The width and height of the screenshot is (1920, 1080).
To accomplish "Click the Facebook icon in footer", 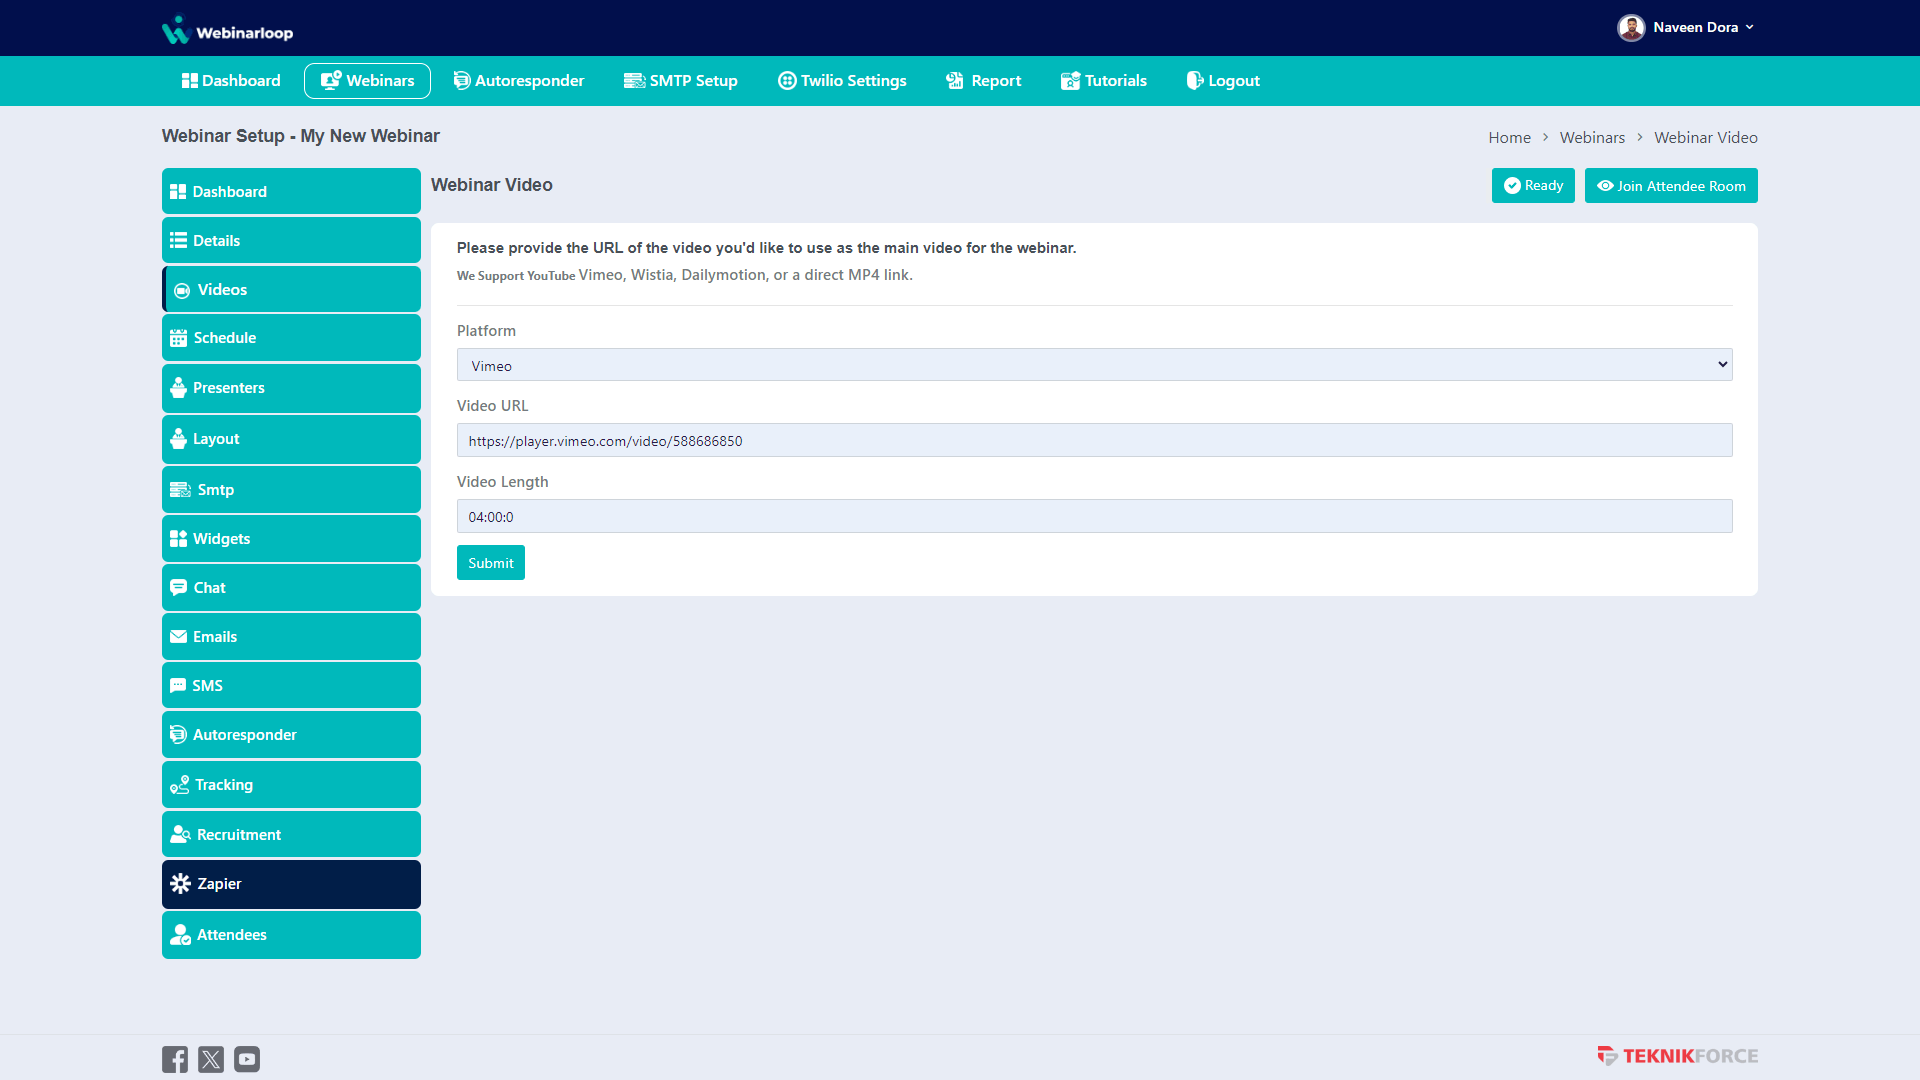I will click(175, 1059).
